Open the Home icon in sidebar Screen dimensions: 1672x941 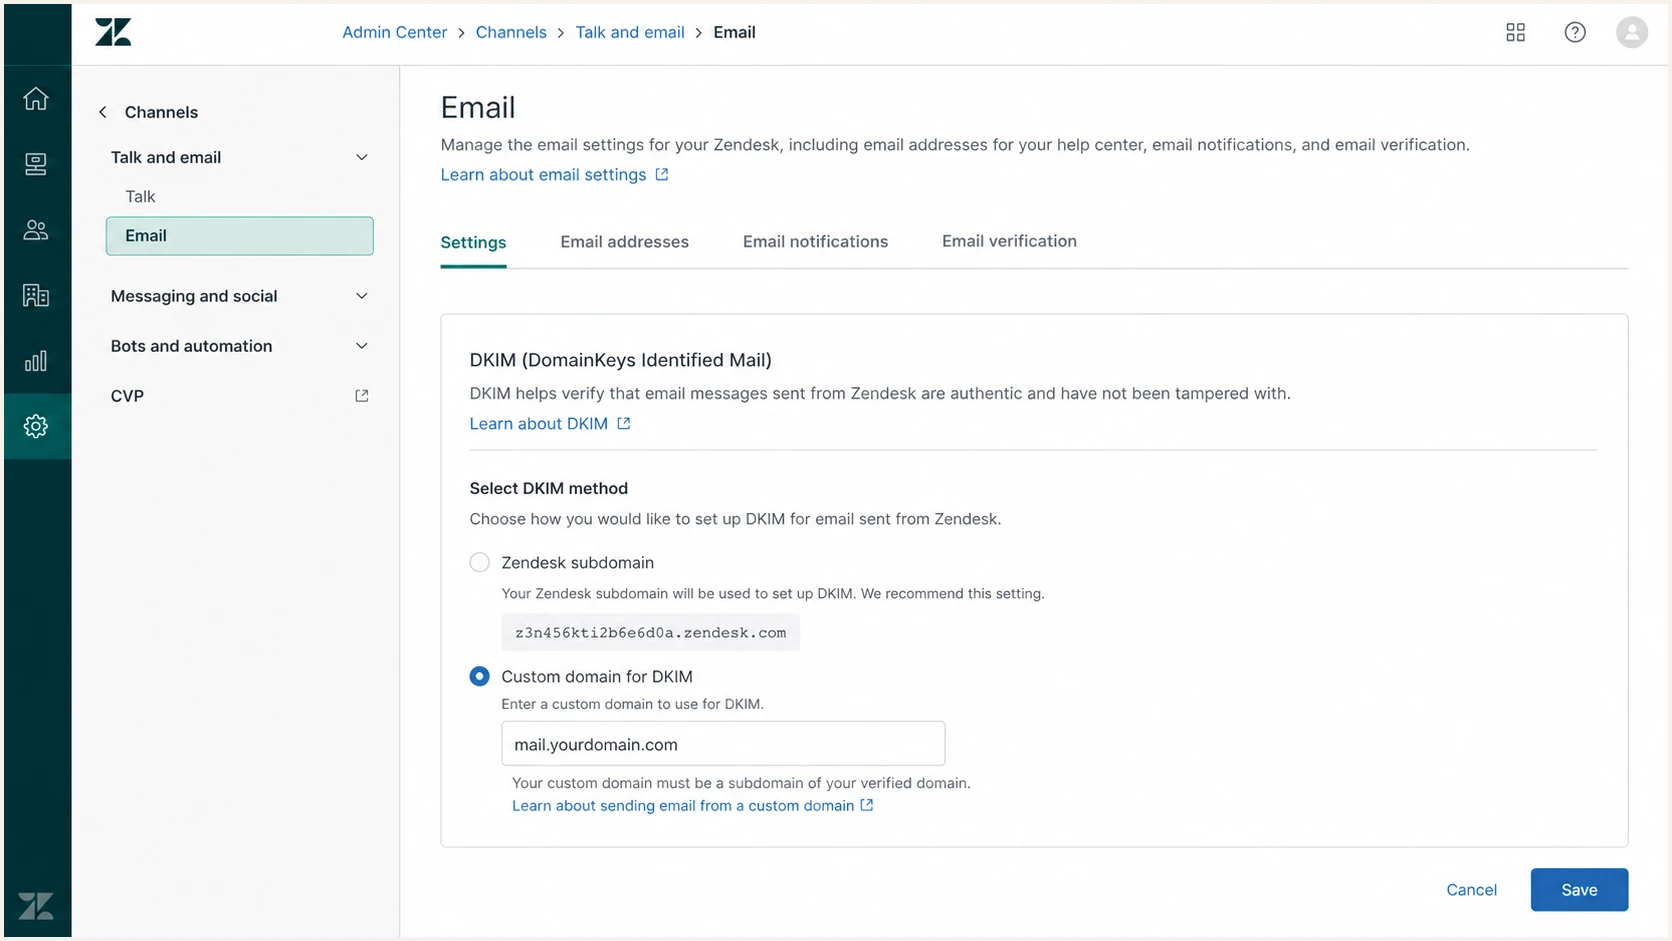click(36, 98)
